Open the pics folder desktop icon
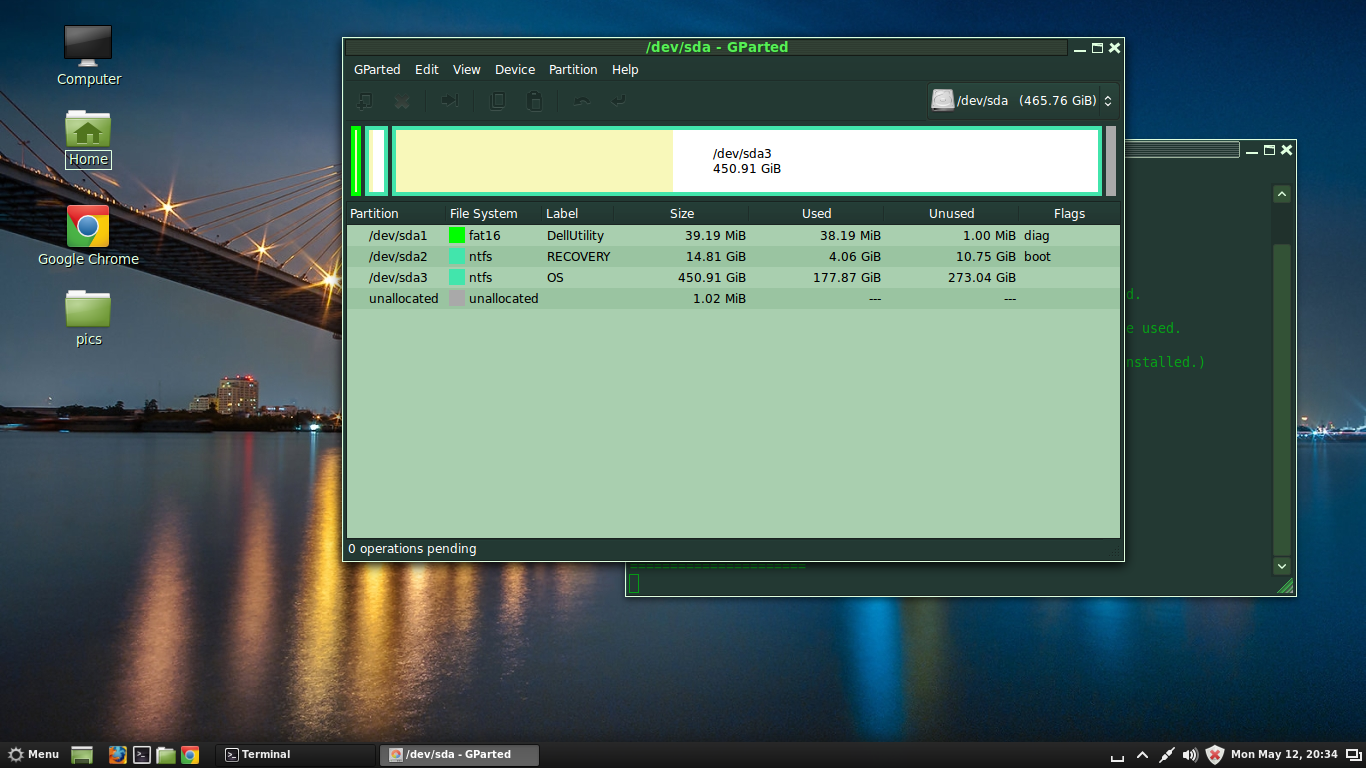This screenshot has height=768, width=1366. (x=88, y=318)
